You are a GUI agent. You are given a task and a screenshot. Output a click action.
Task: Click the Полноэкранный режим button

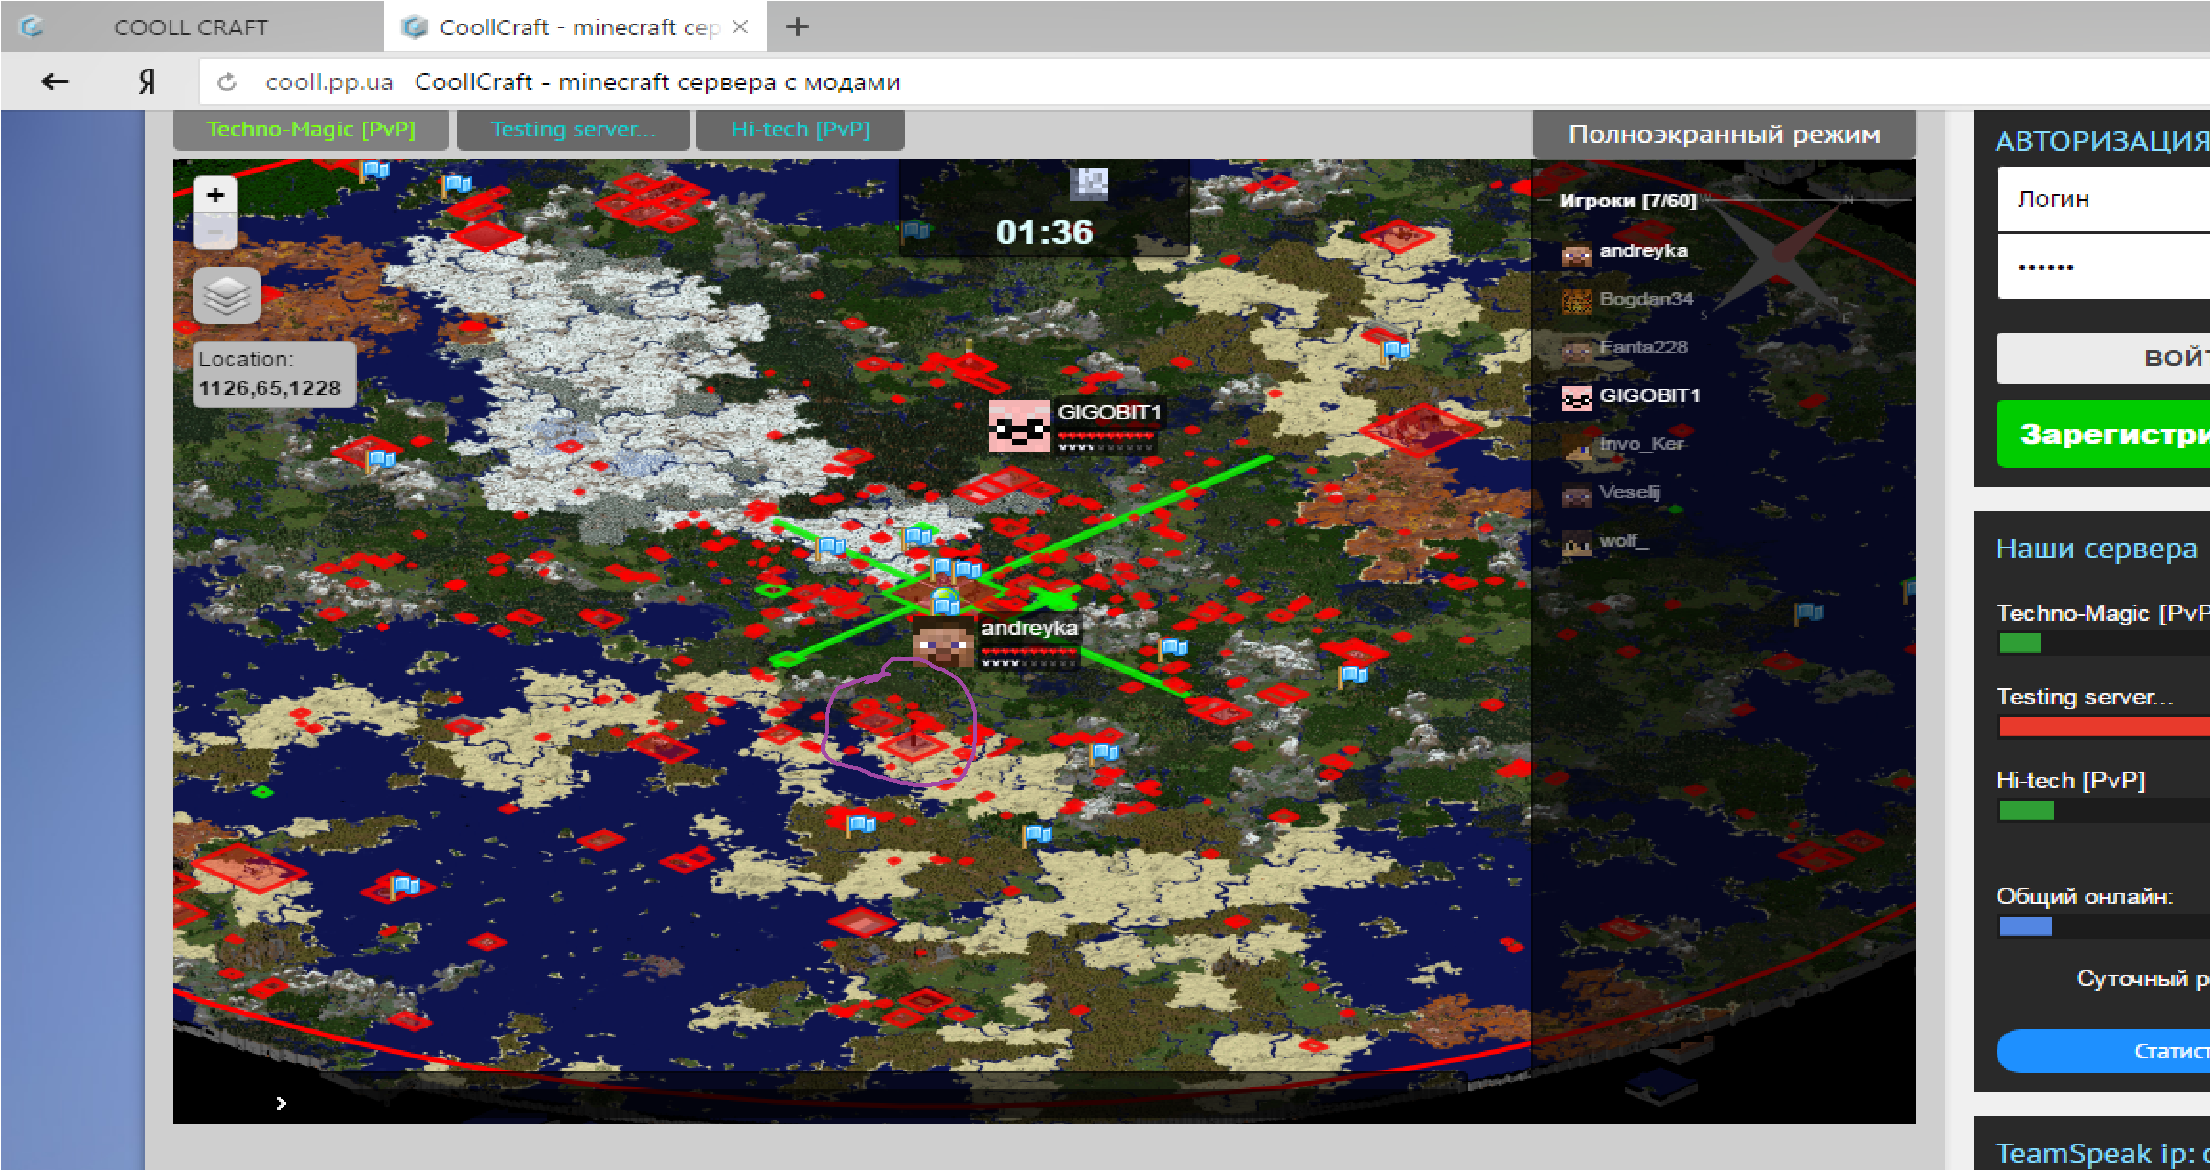click(1723, 135)
